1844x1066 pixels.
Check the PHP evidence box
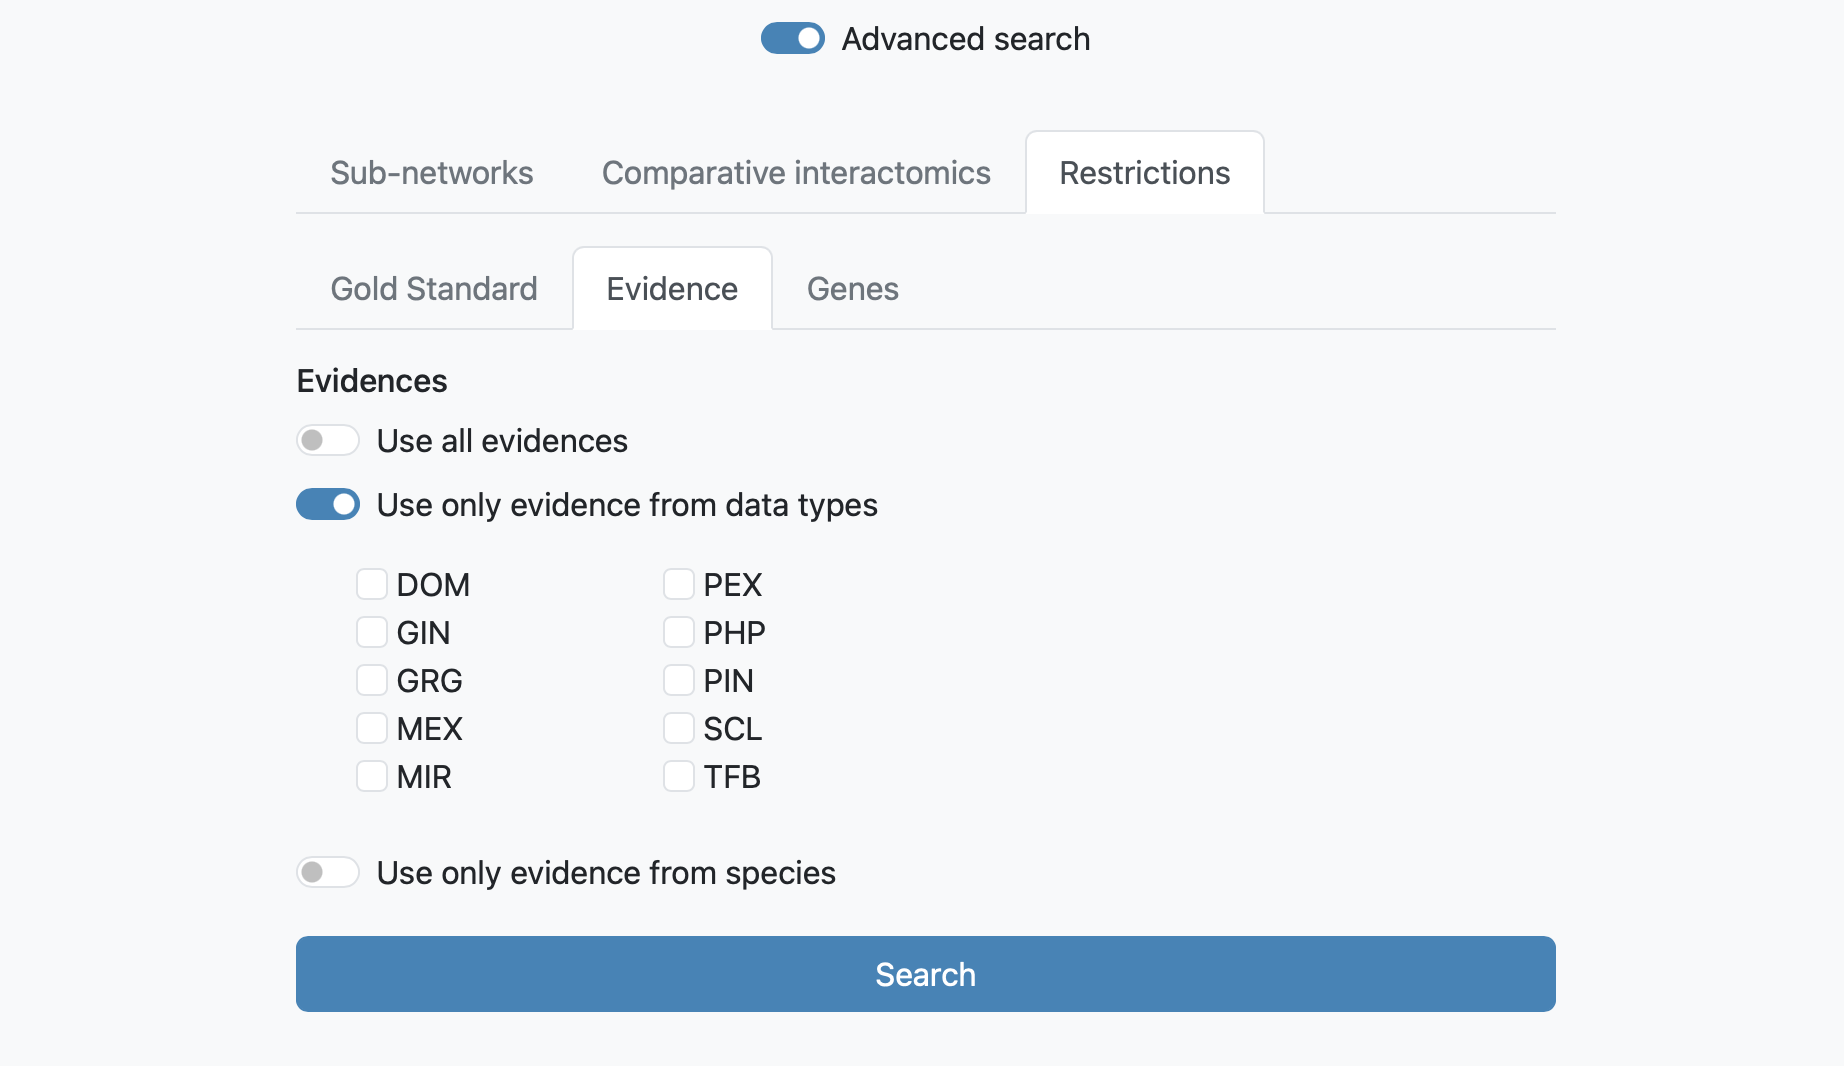(x=679, y=632)
